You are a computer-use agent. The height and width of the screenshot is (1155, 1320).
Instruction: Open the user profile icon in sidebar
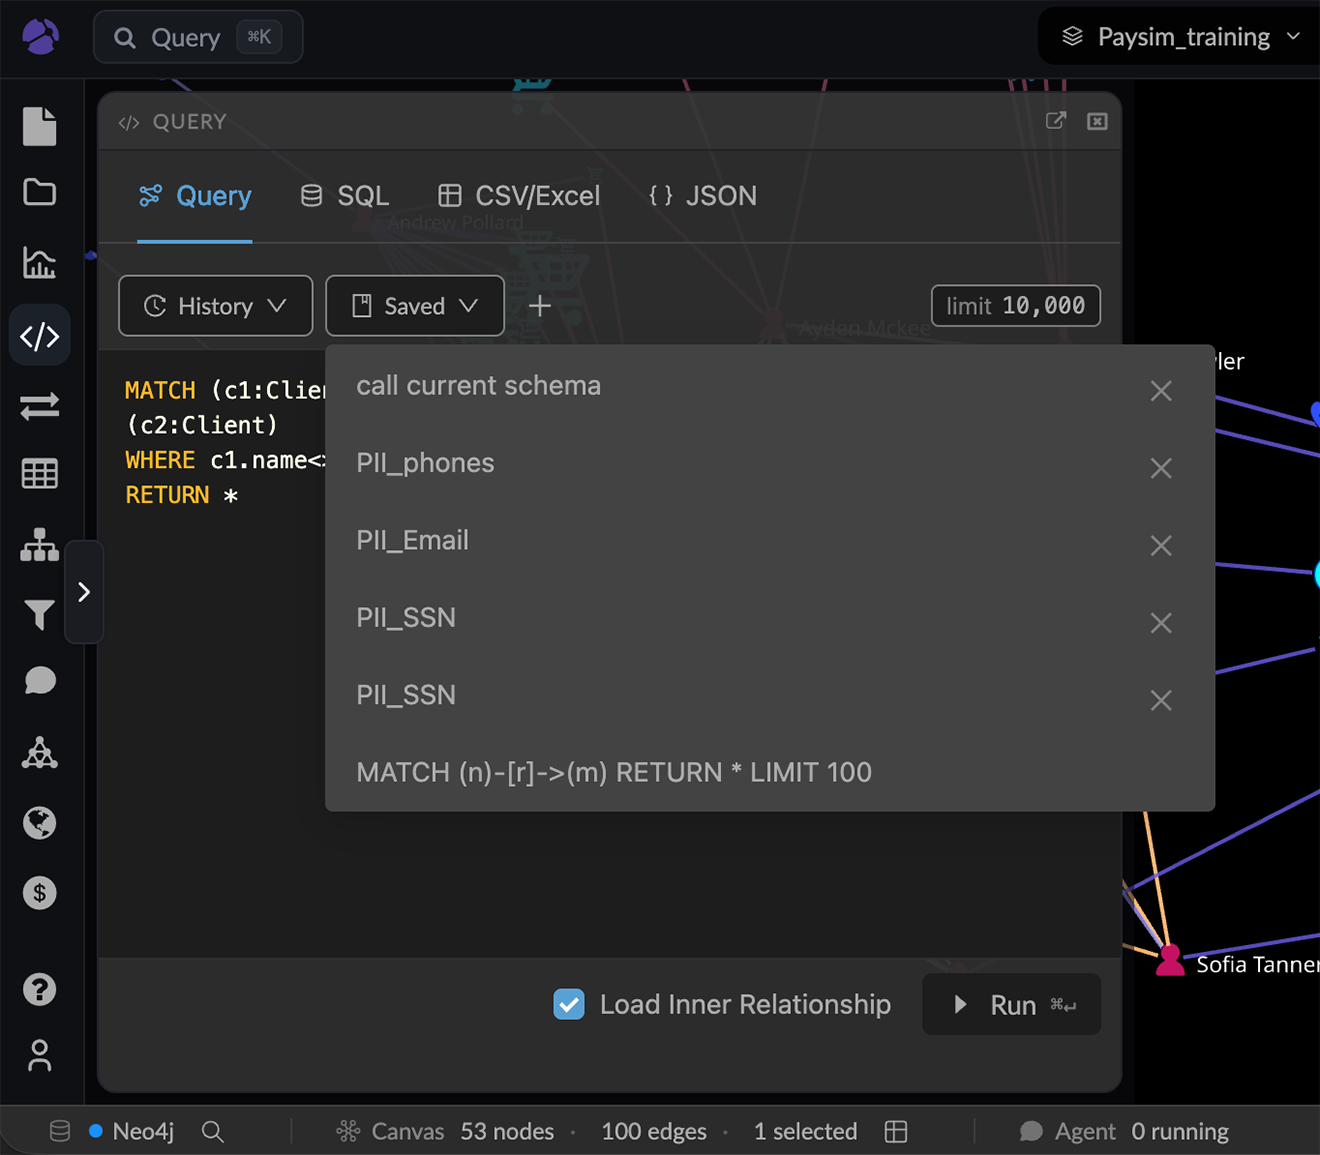click(40, 1056)
